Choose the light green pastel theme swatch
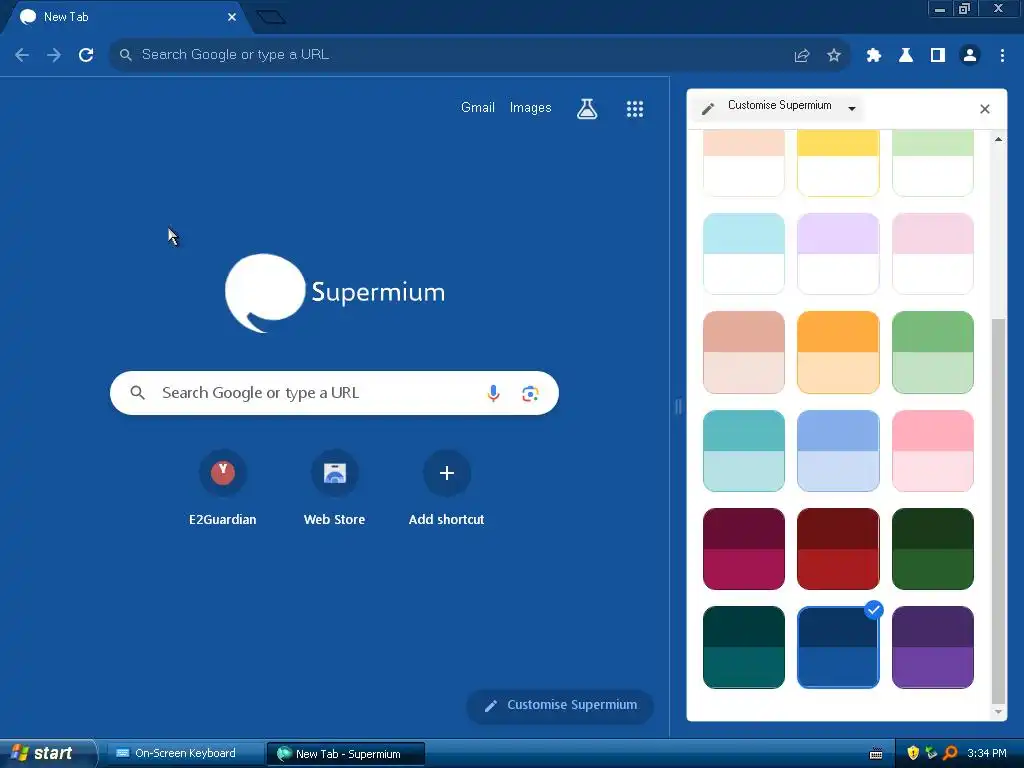 pyautogui.click(x=933, y=163)
